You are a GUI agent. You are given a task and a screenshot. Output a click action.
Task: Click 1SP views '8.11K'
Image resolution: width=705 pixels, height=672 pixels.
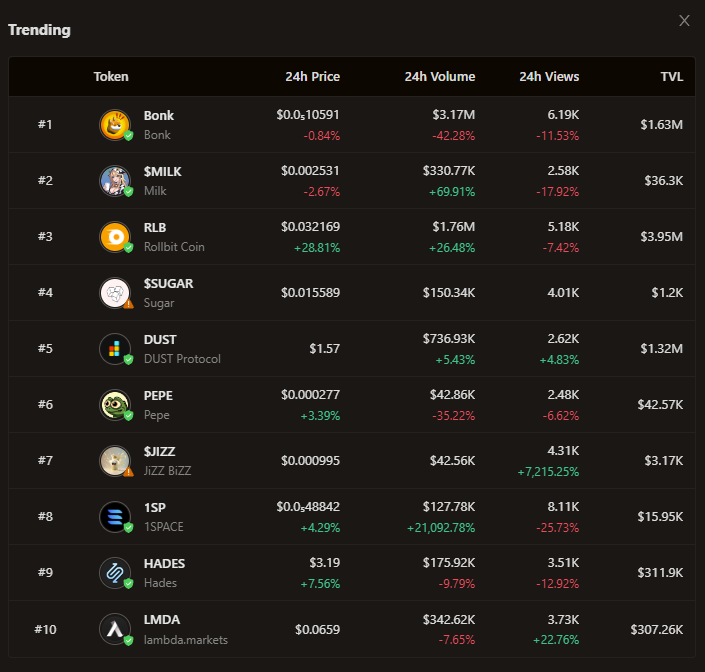coord(563,507)
